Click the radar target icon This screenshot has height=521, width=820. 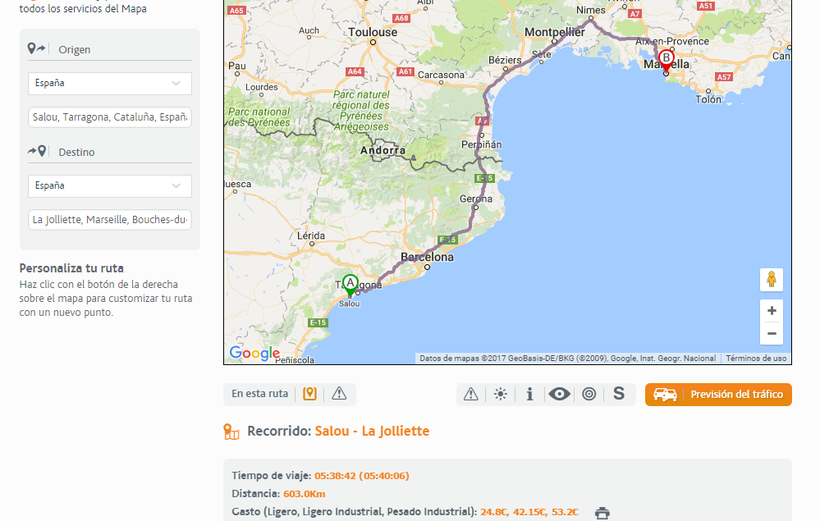click(x=589, y=394)
